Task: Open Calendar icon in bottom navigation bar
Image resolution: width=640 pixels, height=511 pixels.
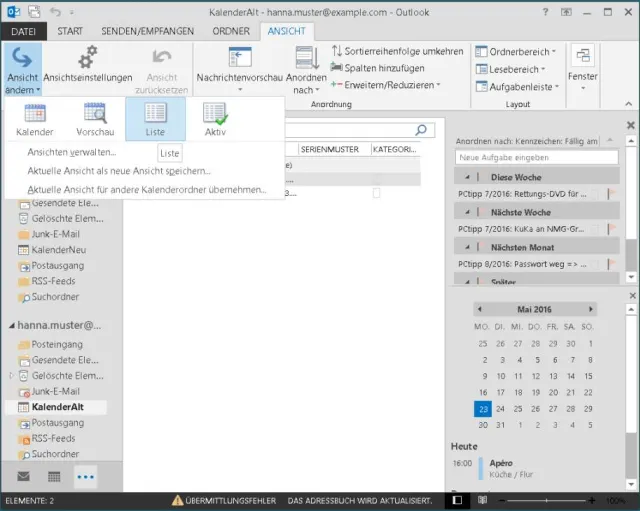Action: coord(54,476)
